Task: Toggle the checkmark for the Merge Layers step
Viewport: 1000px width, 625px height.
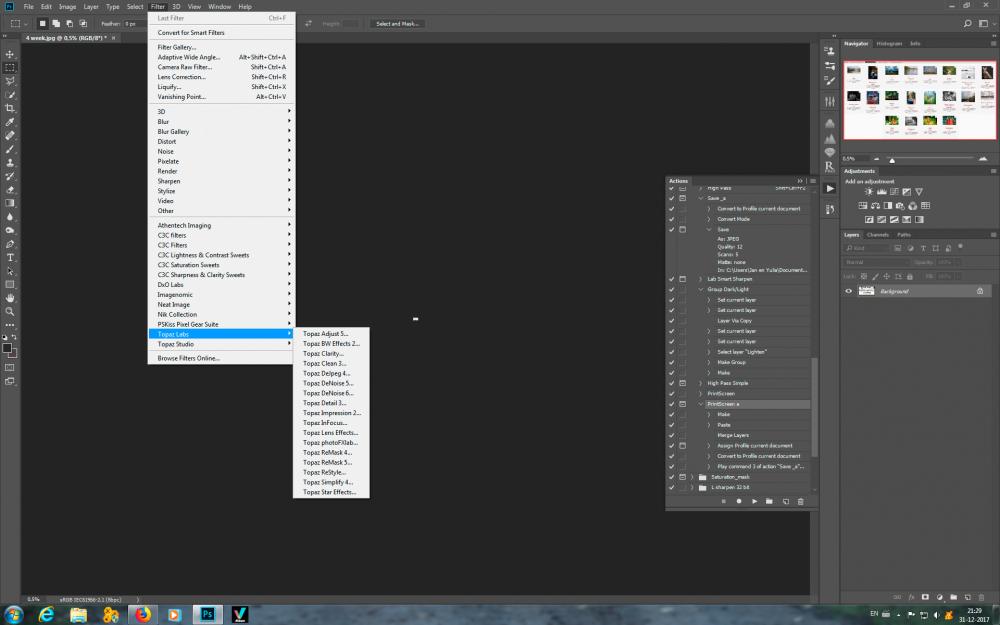Action: [x=671, y=435]
